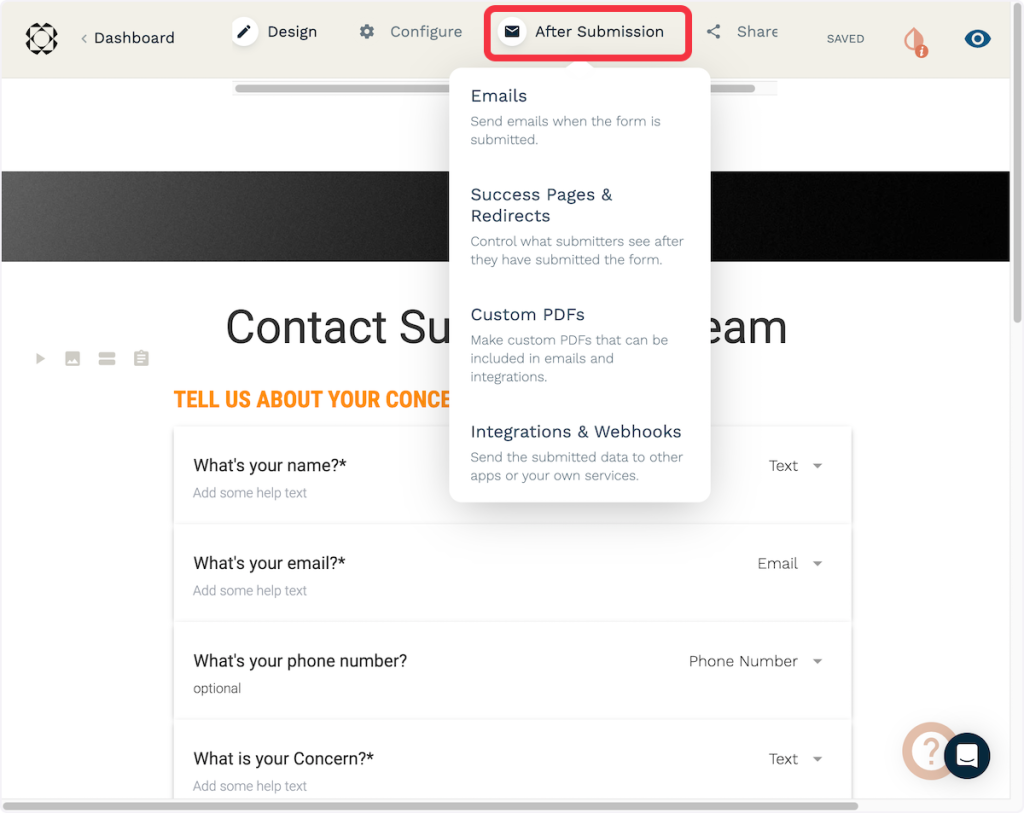The width and height of the screenshot is (1024, 813).
Task: Open the Configure tab
Action: click(x=411, y=32)
